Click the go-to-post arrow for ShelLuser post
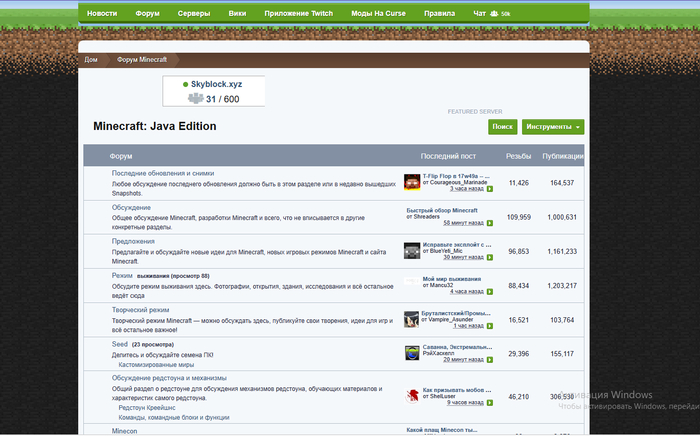Image resolution: width=700 pixels, height=436 pixels. pyautogui.click(x=490, y=403)
